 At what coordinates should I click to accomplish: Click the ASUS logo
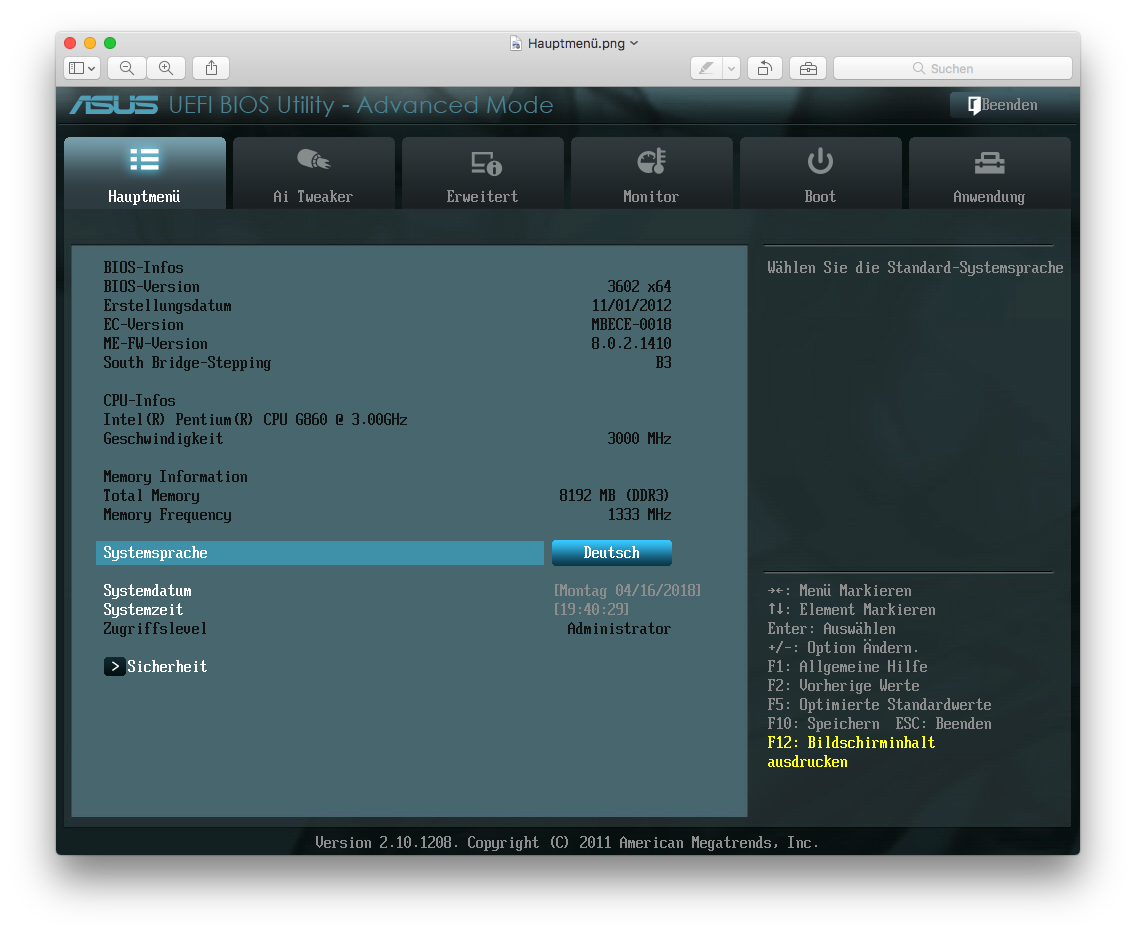114,105
